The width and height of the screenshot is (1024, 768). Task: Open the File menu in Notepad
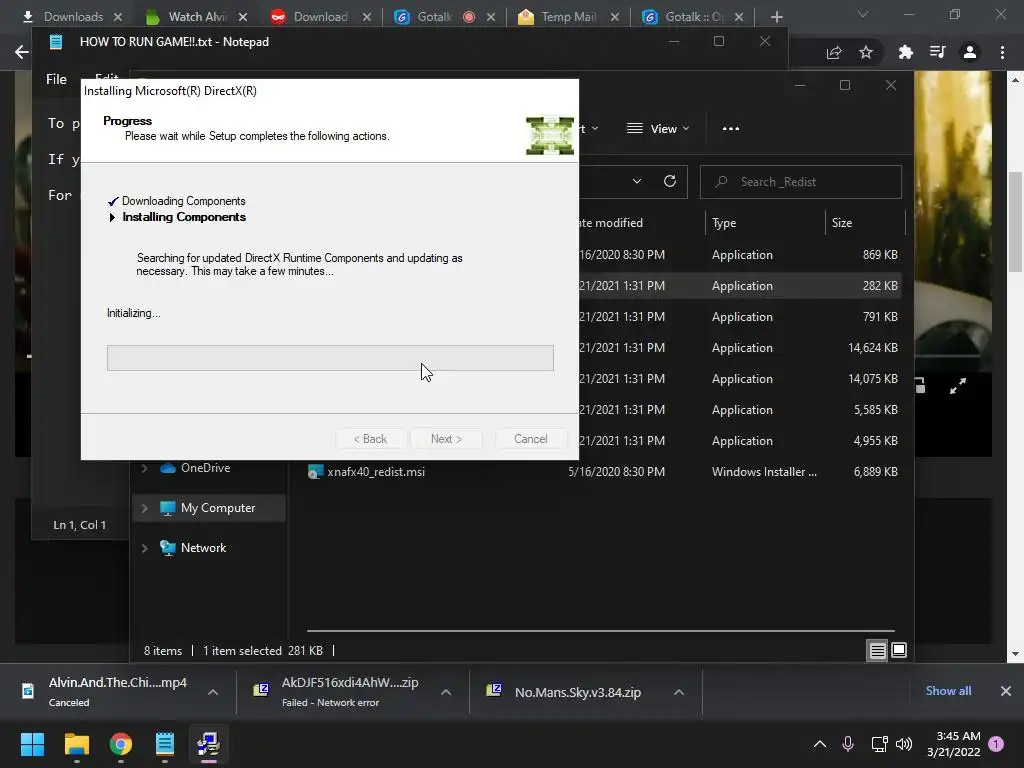click(x=56, y=79)
